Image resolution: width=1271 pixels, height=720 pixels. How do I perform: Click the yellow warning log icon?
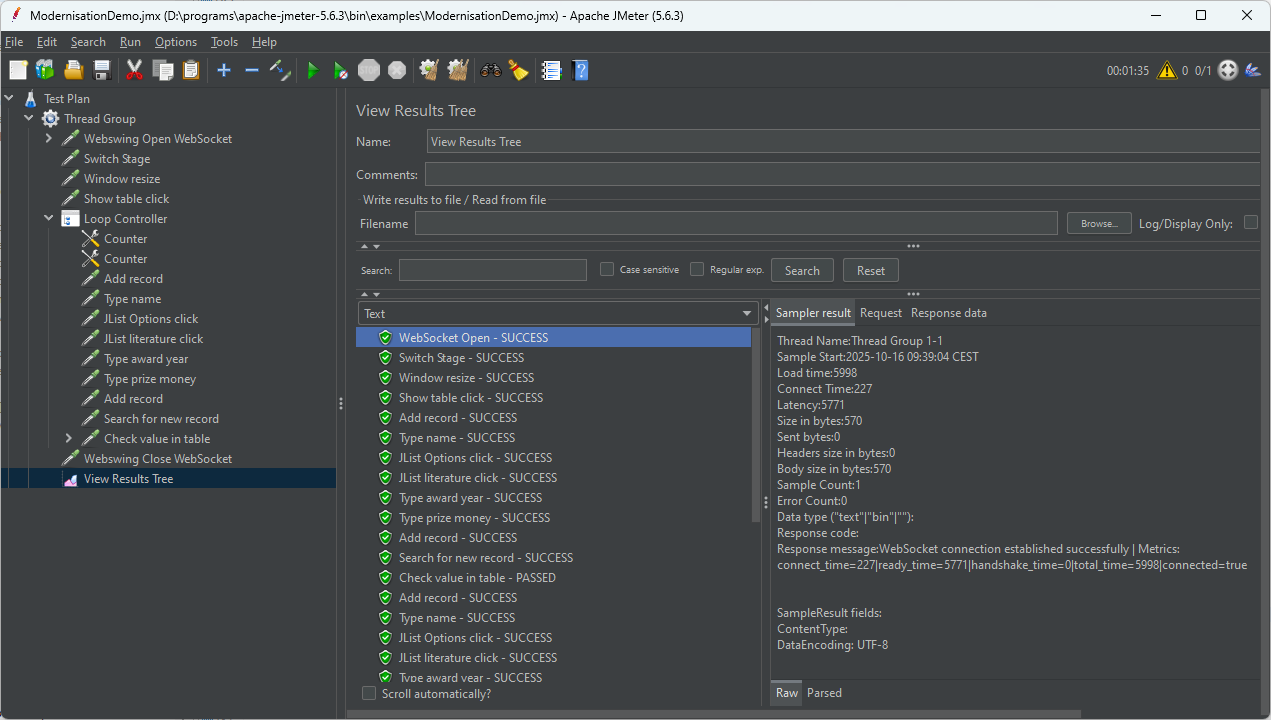click(1166, 70)
